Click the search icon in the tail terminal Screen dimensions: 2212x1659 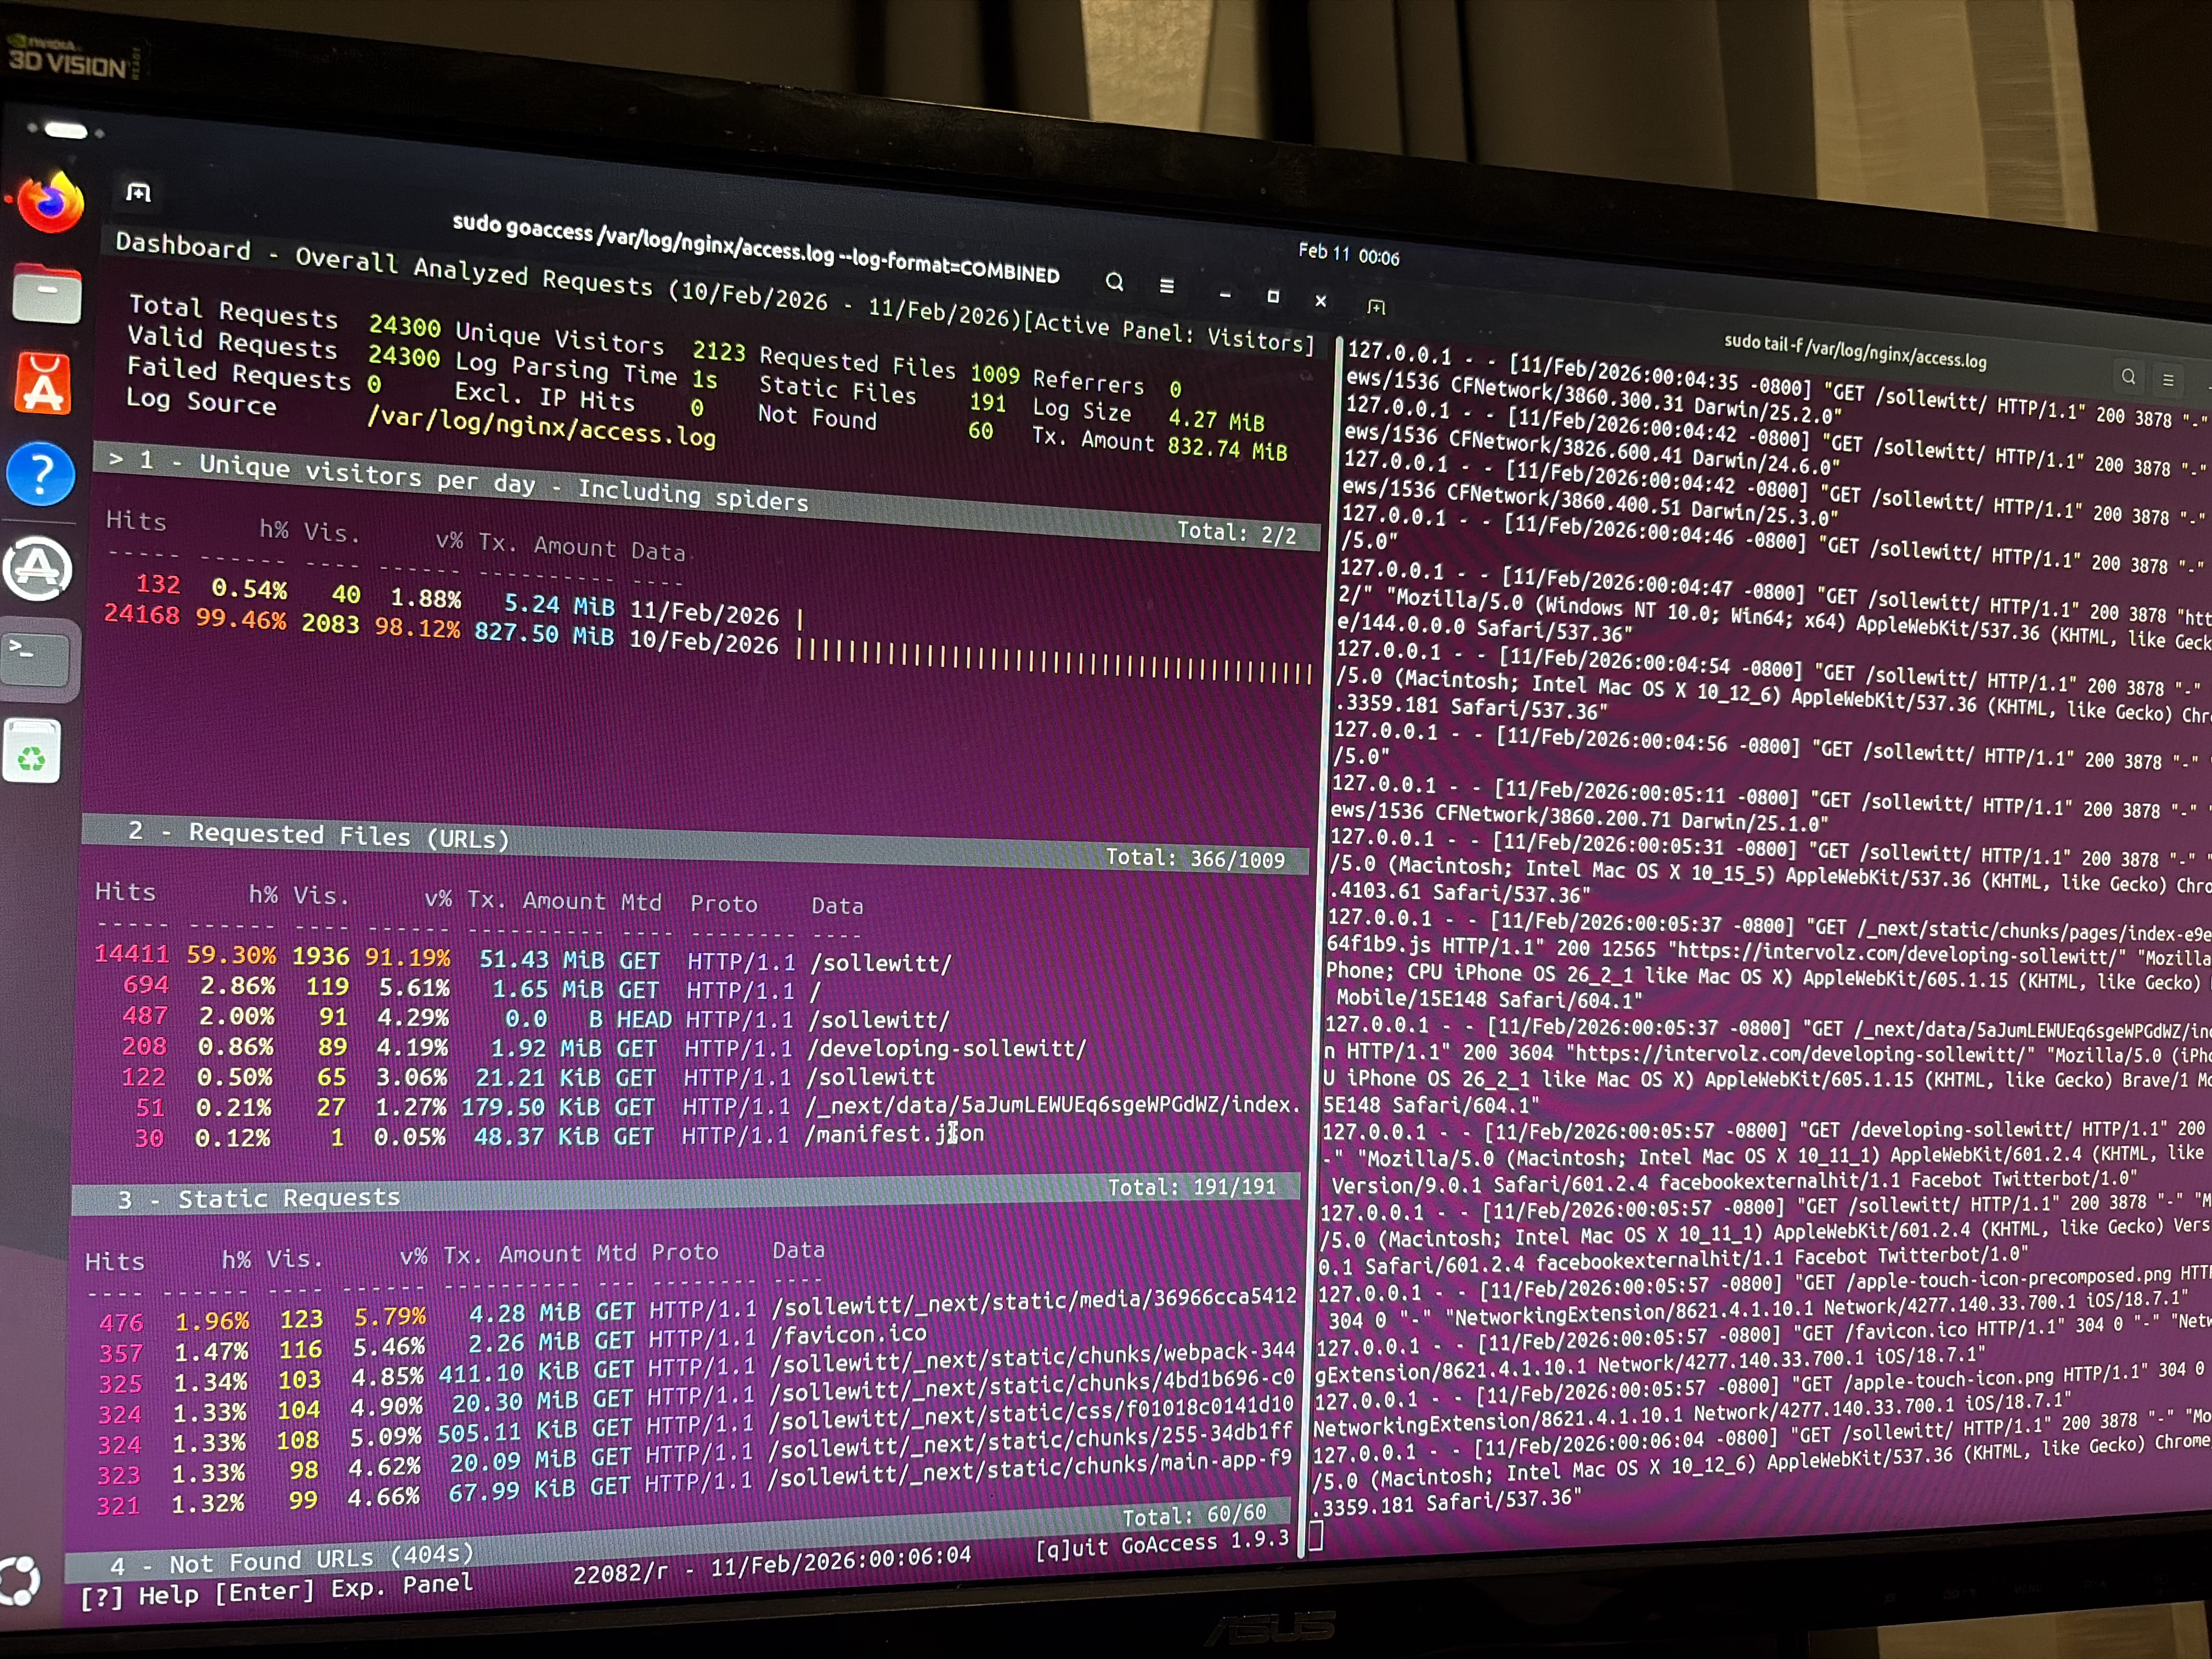tap(2128, 377)
